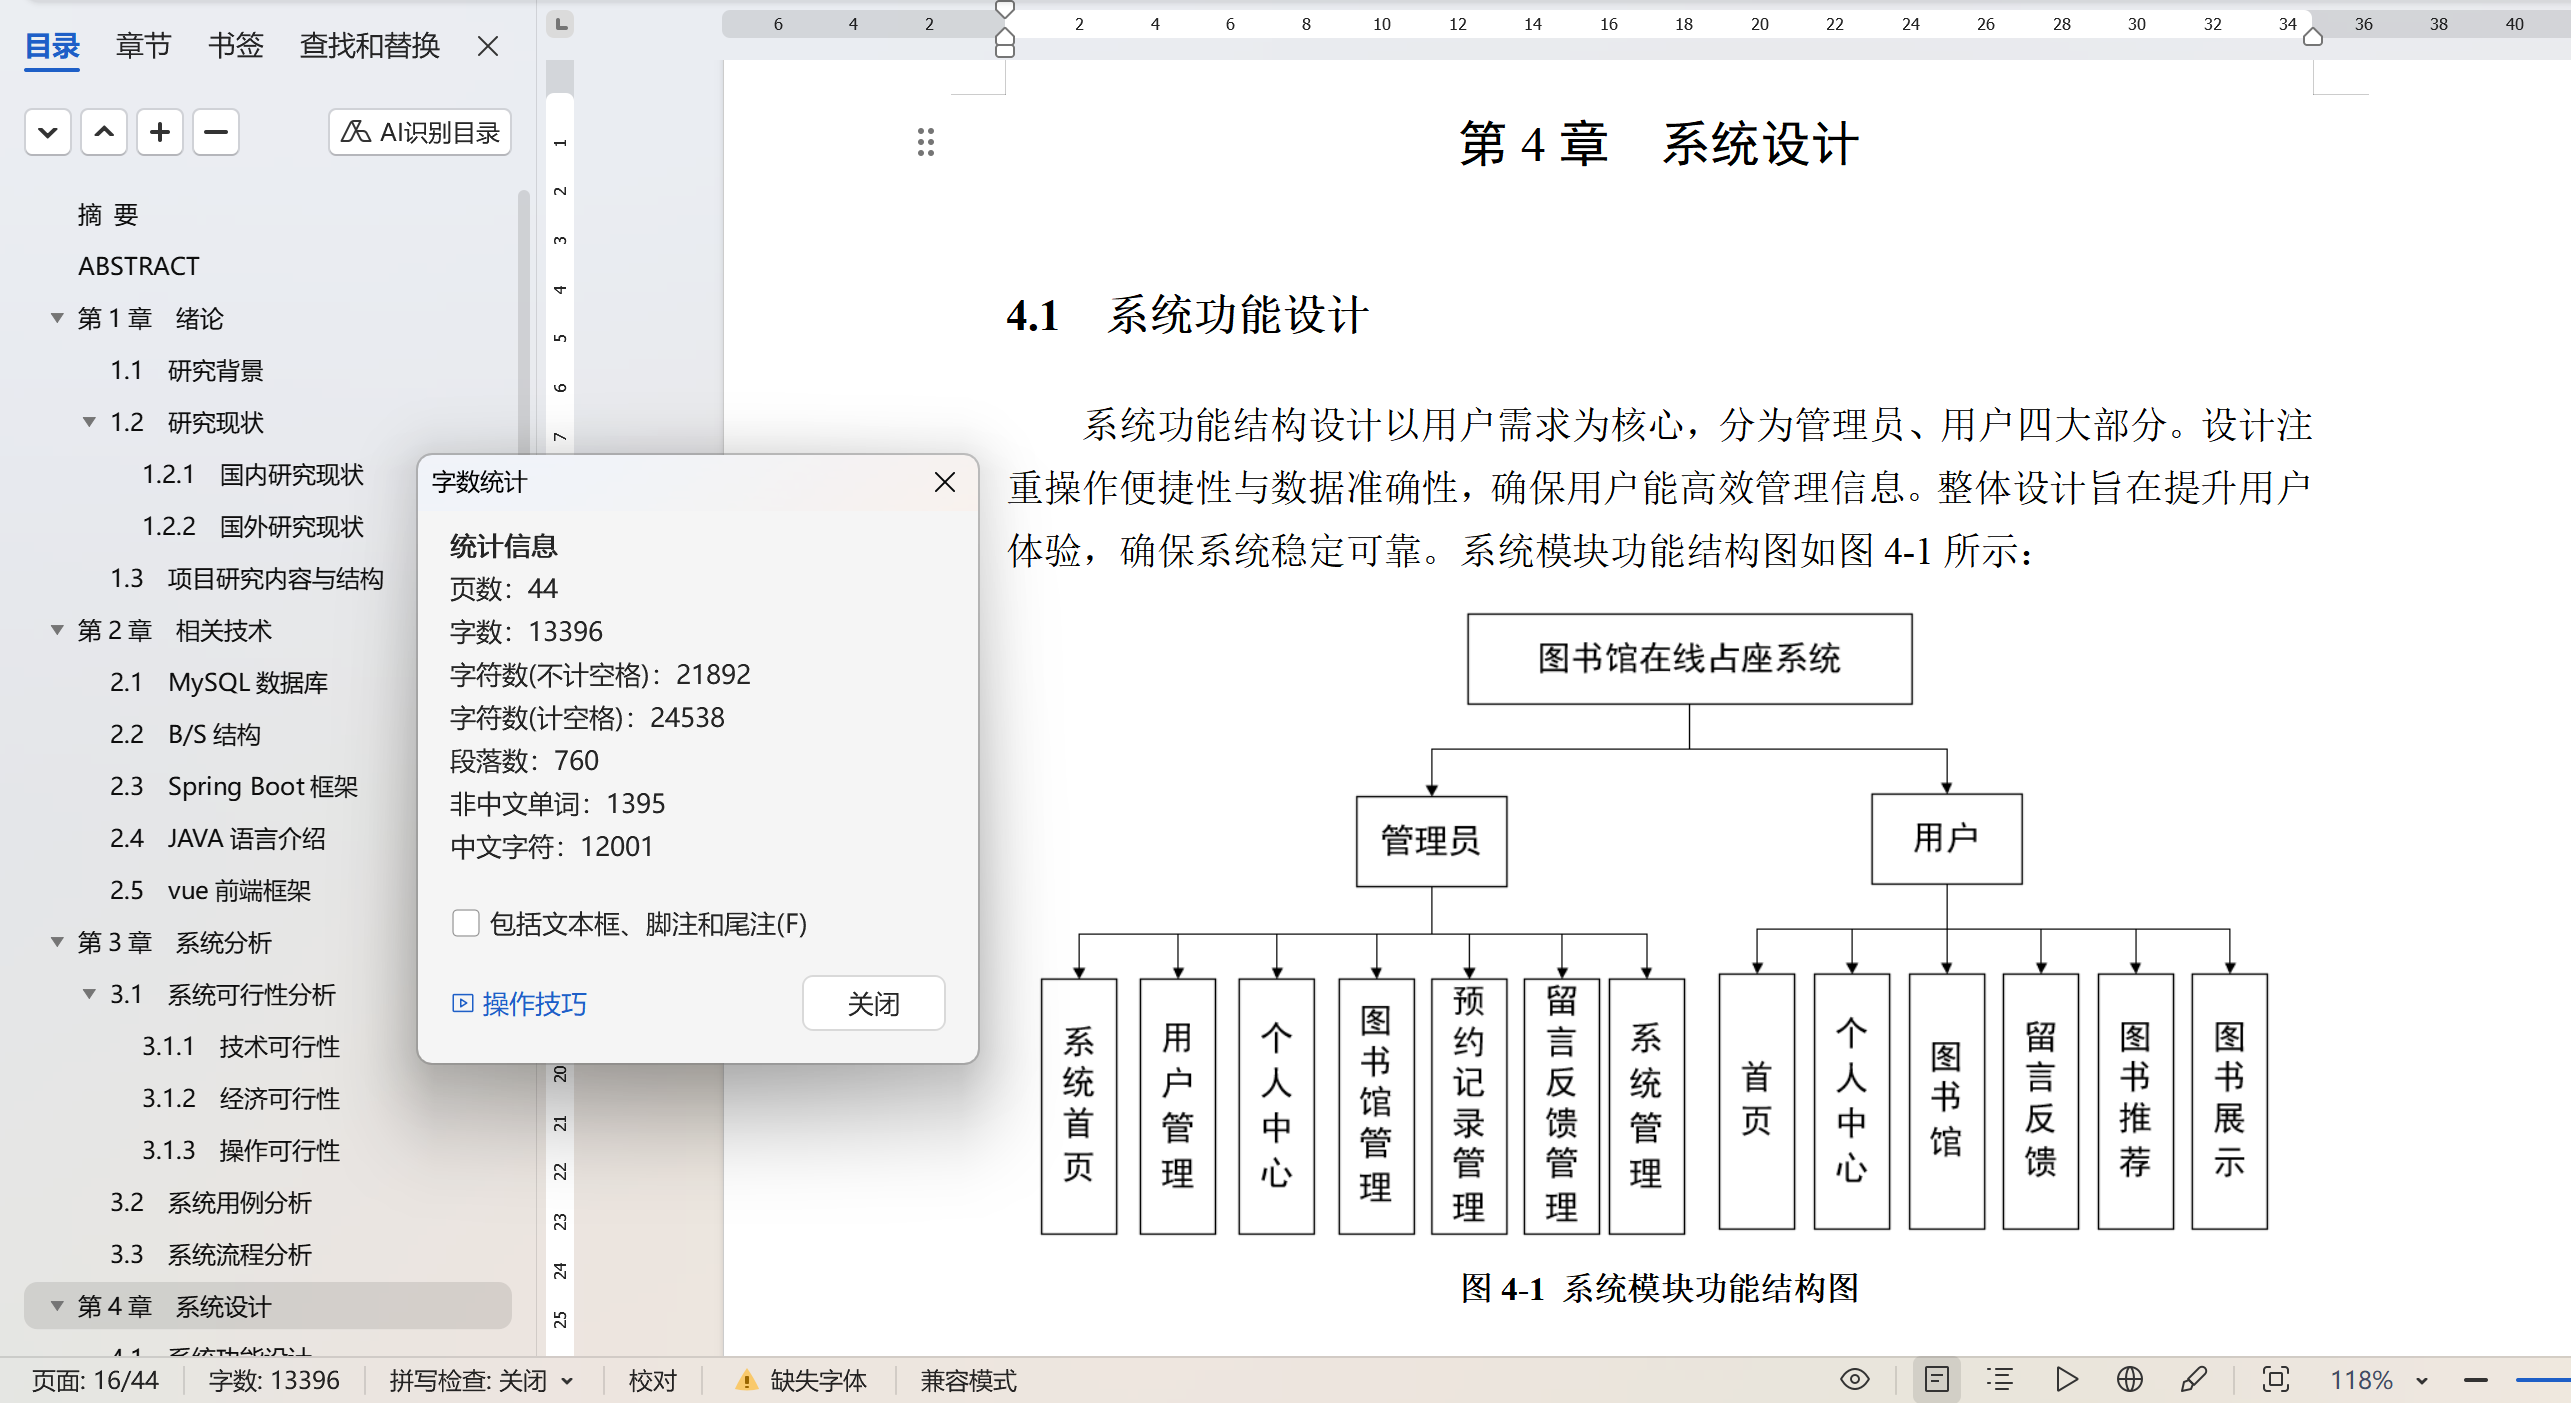This screenshot has height=1403, width=2571.
Task: Toggle page view mode button in status bar
Action: click(1937, 1380)
